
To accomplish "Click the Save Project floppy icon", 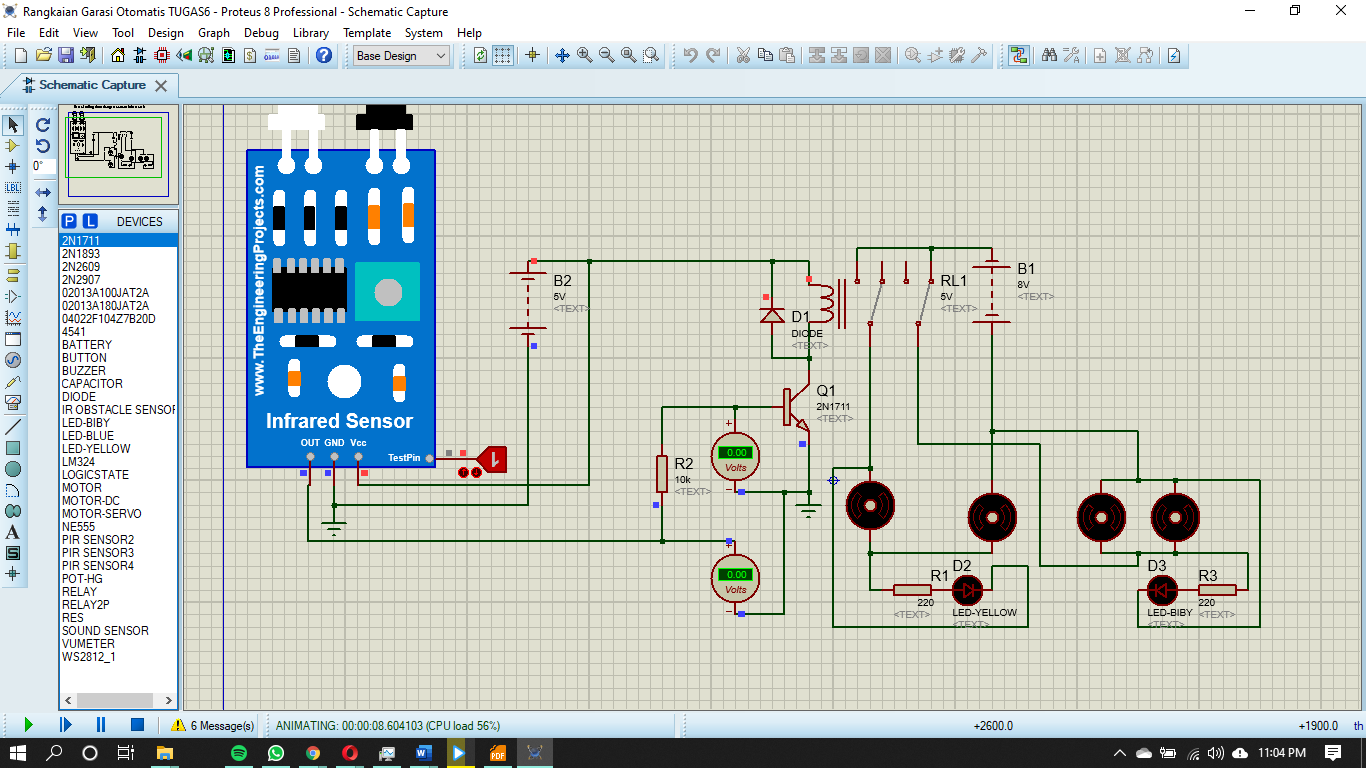I will tap(65, 56).
